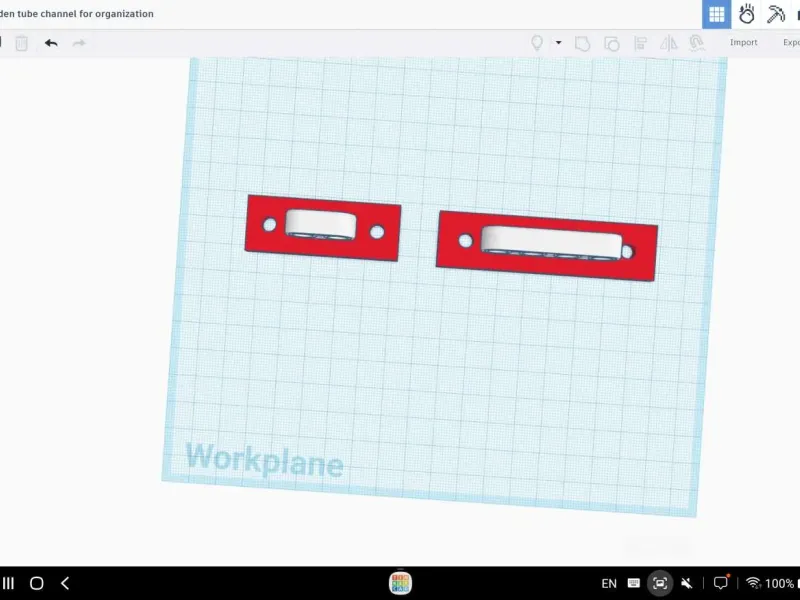800x600 pixels.
Task: Open the Sim Lab apple icon
Action: tap(746, 14)
